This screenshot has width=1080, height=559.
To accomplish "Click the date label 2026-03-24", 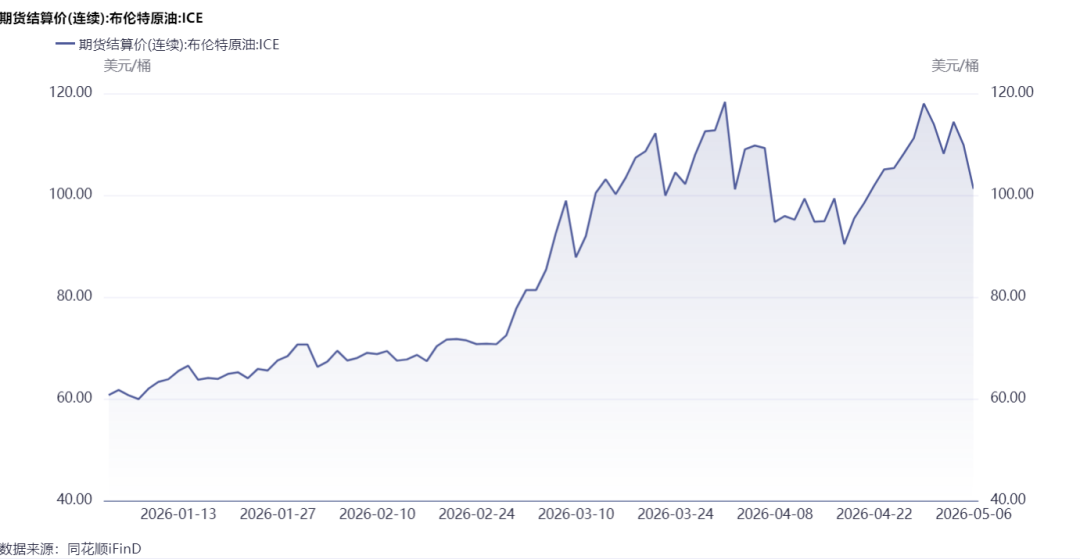I will coord(676,515).
